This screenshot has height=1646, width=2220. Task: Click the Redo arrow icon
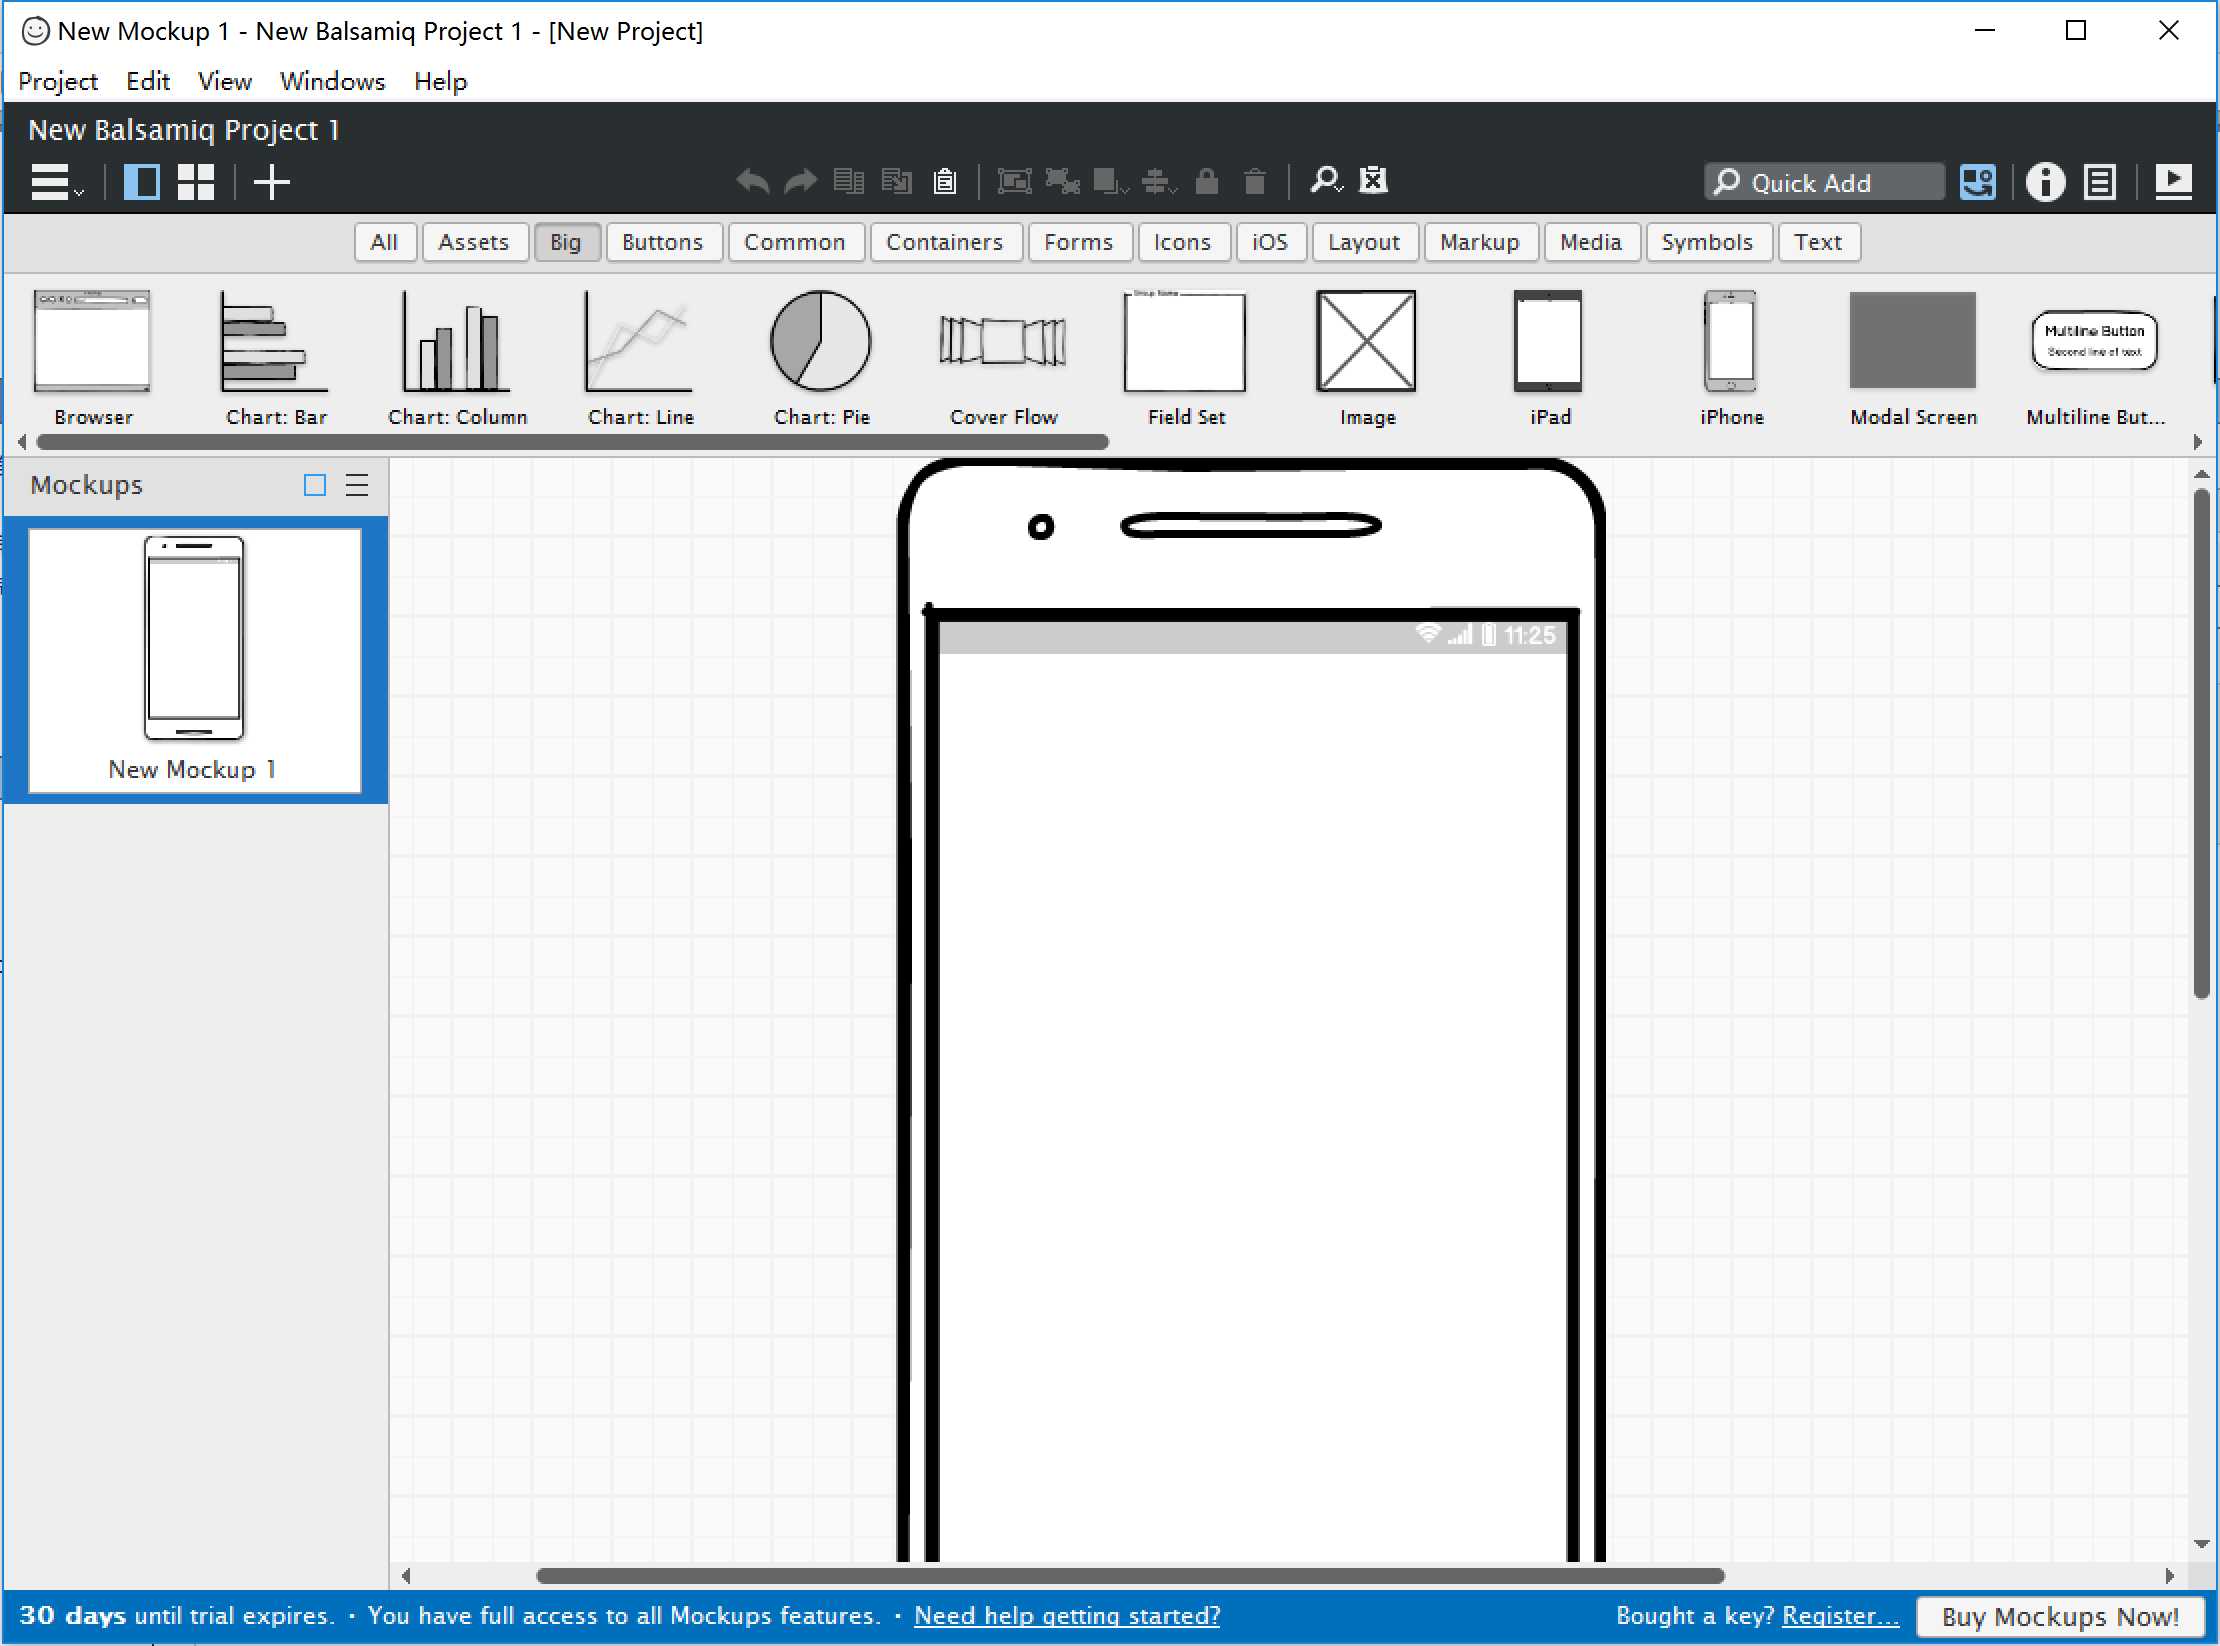pos(801,180)
